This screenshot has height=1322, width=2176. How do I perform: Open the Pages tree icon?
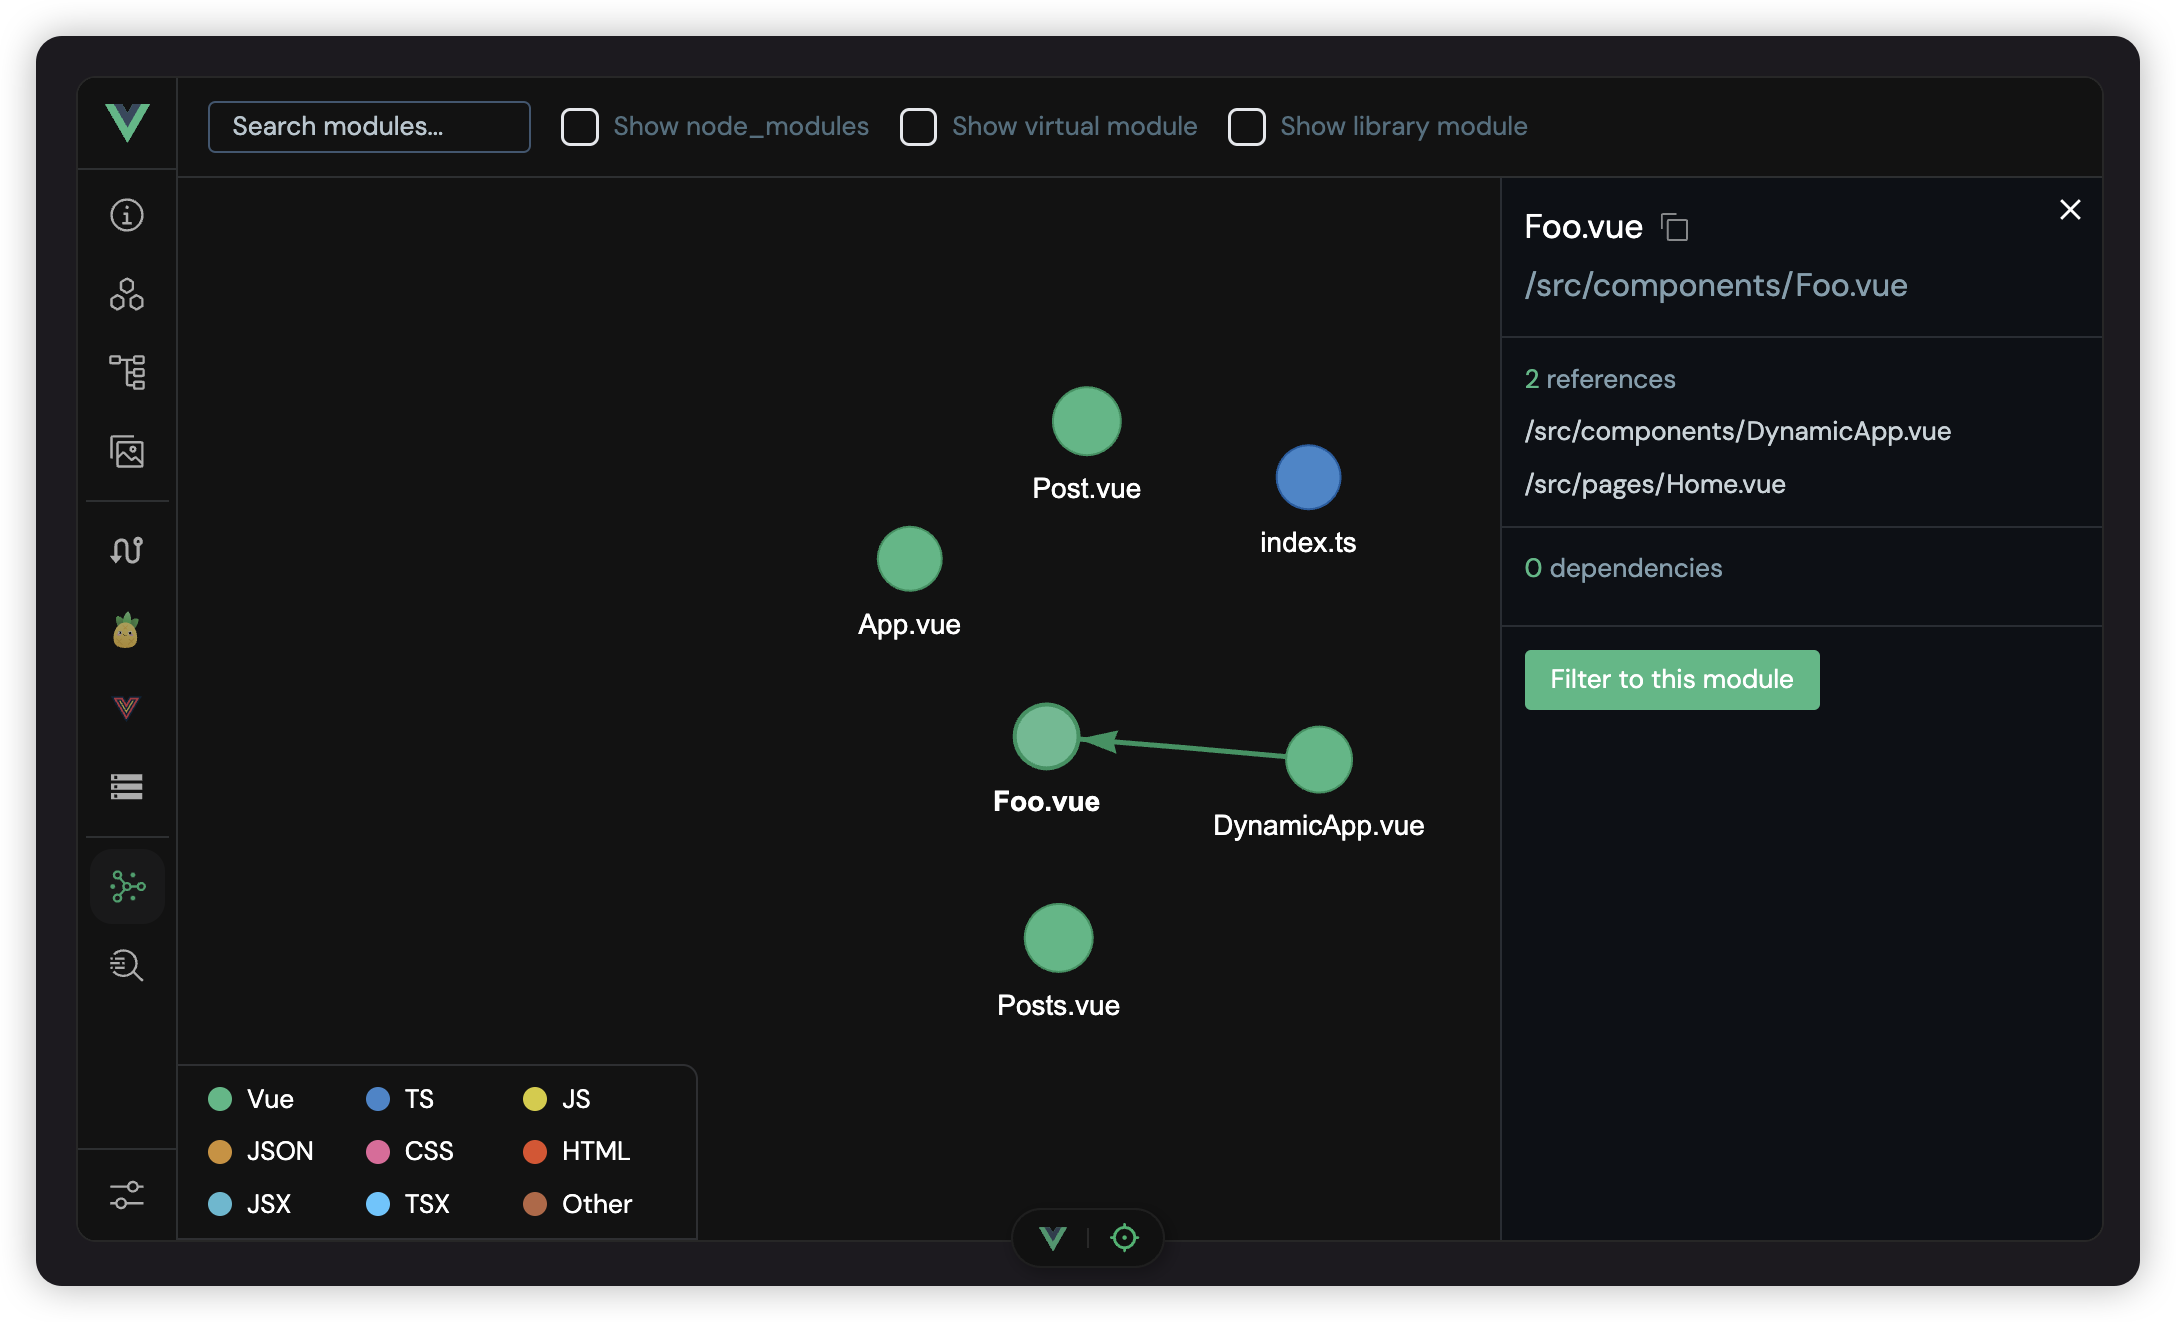(127, 372)
